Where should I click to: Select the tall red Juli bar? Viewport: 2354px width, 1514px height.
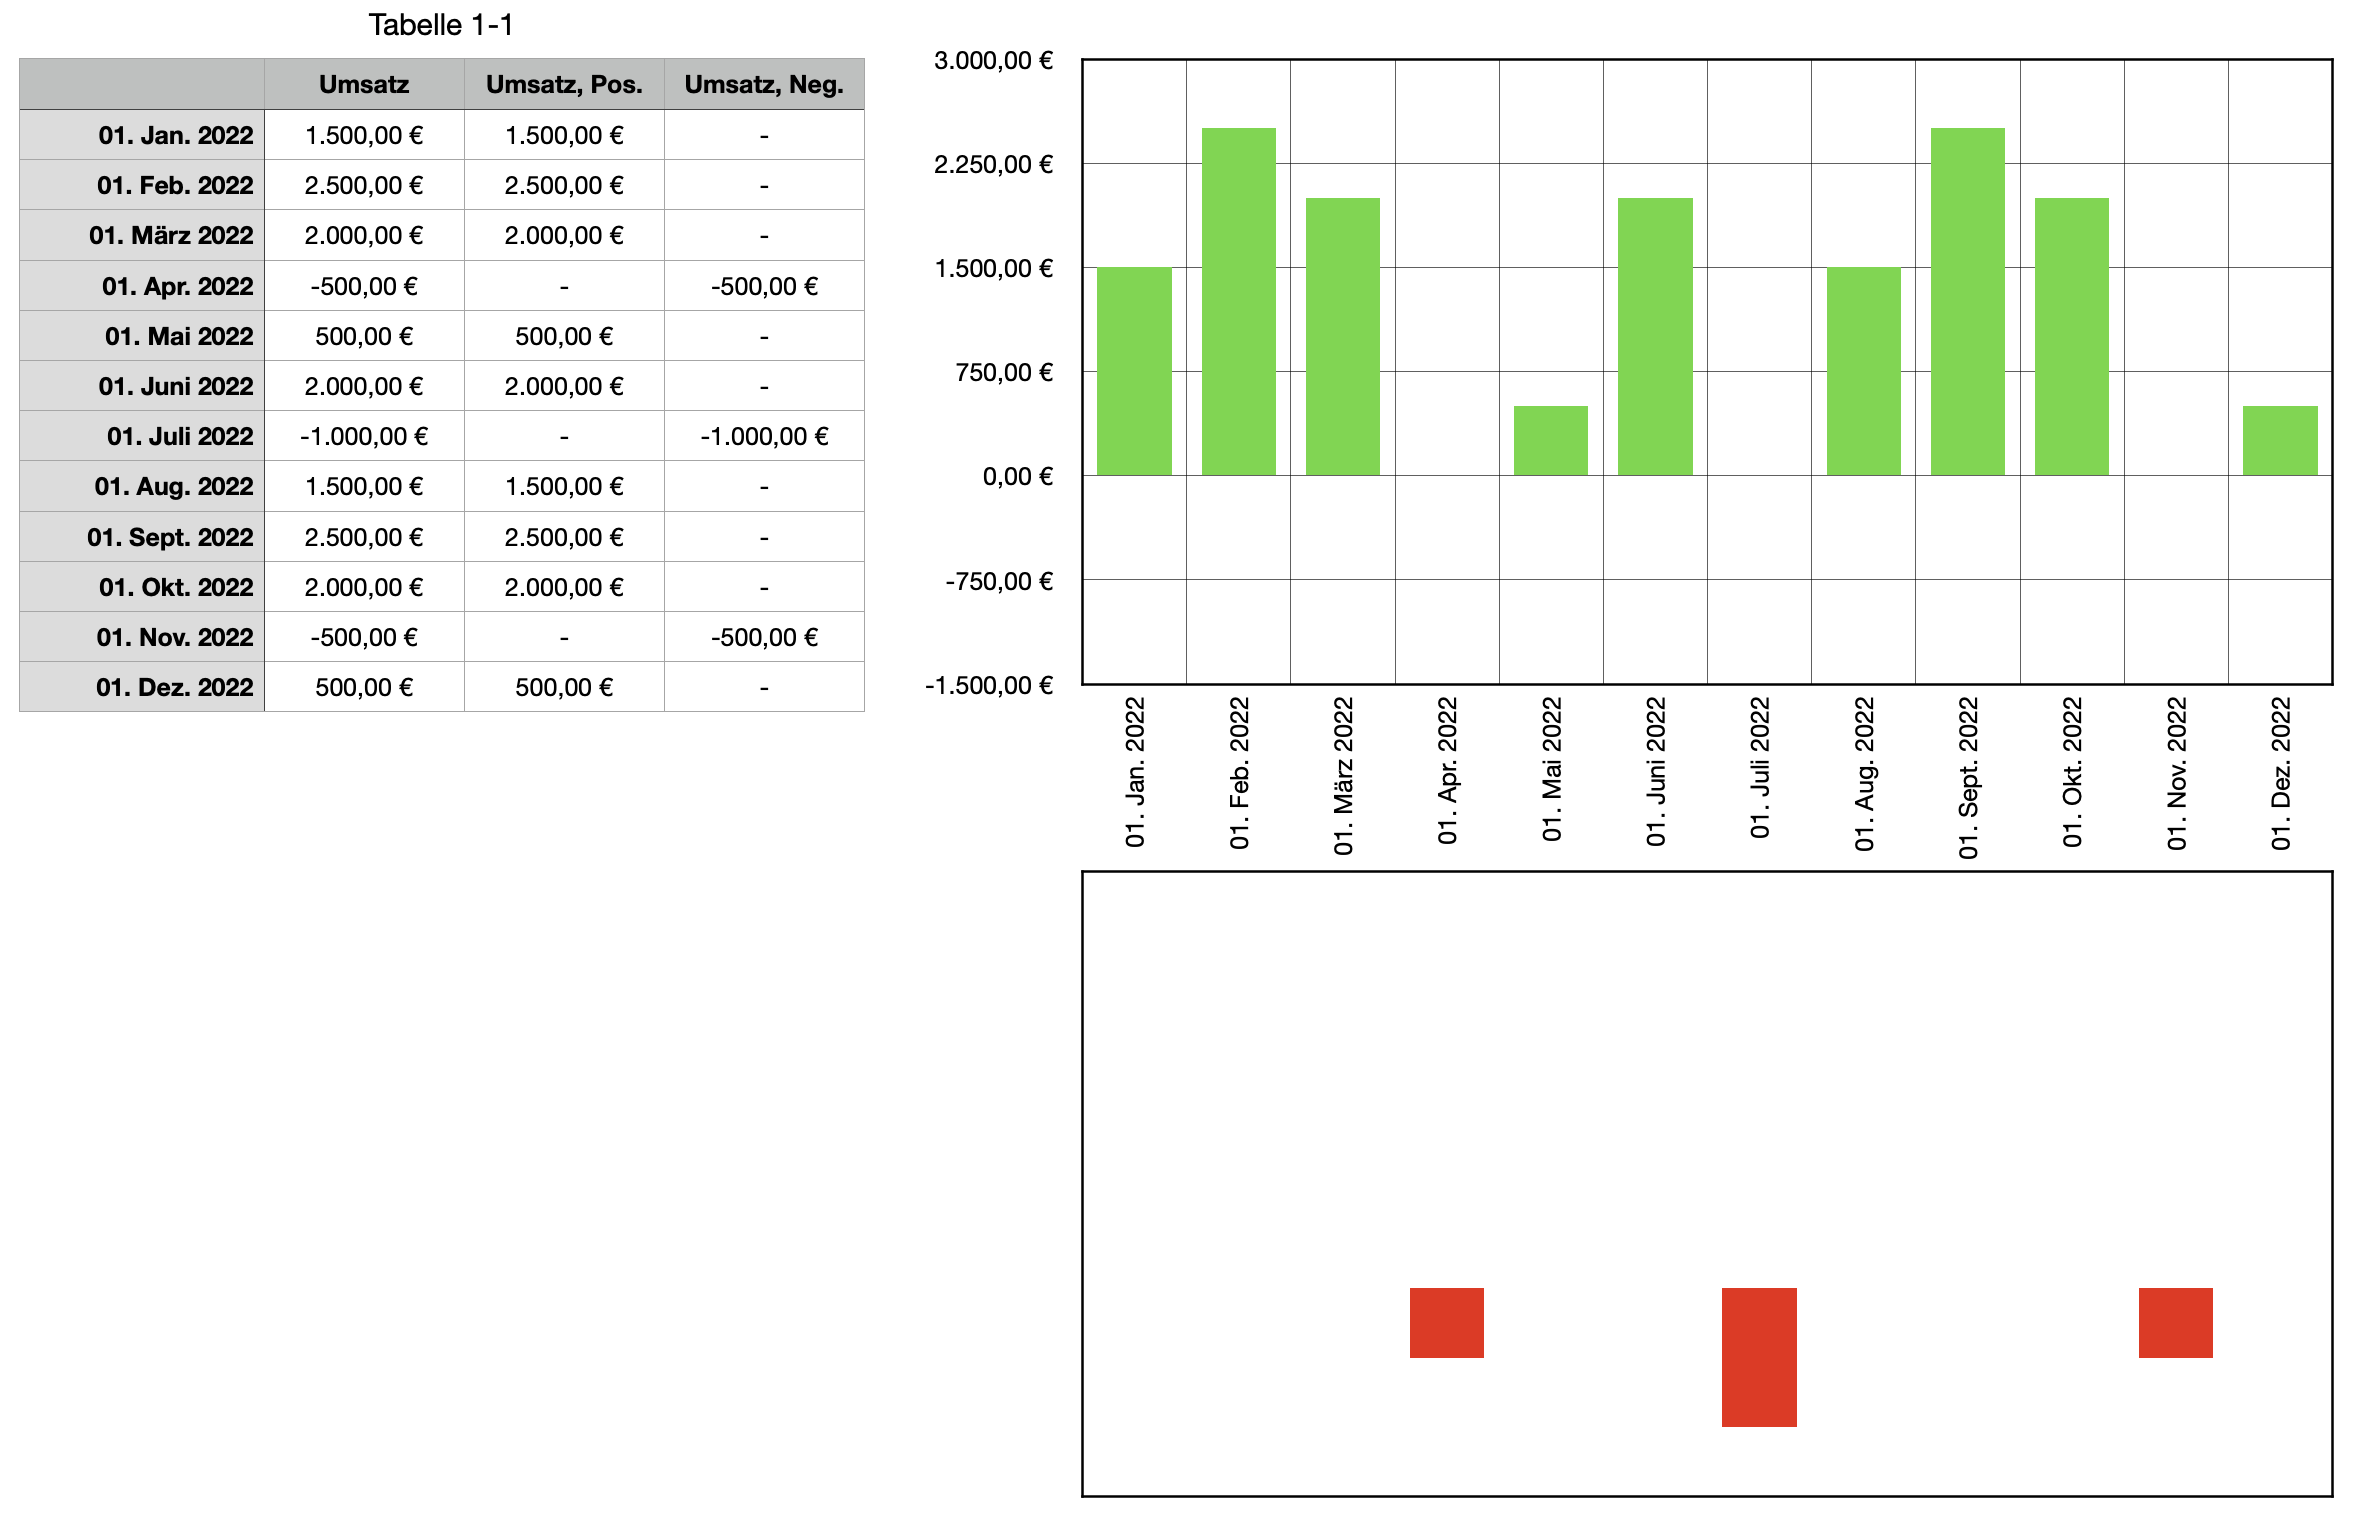click(x=1759, y=1356)
